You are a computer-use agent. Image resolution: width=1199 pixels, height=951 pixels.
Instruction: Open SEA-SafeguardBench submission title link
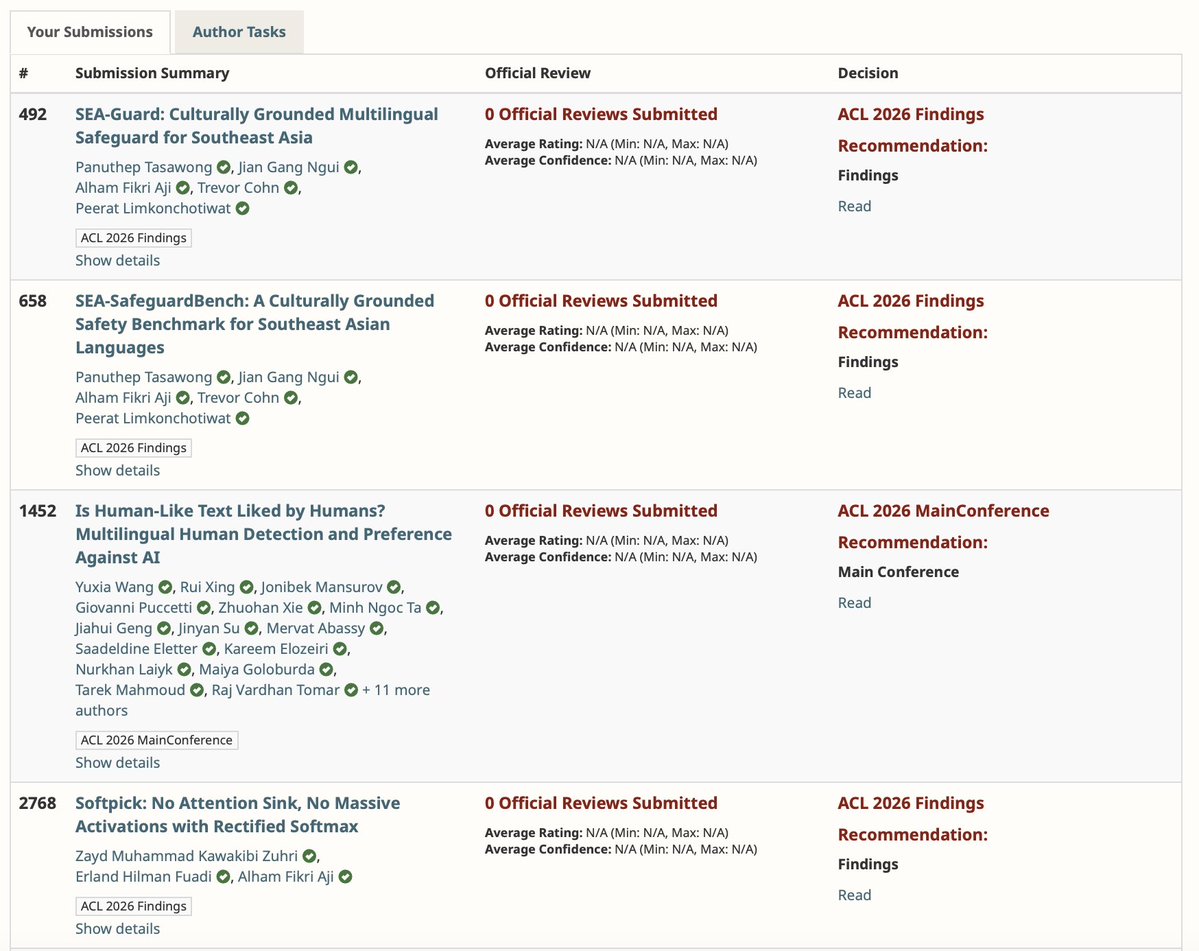tap(255, 323)
